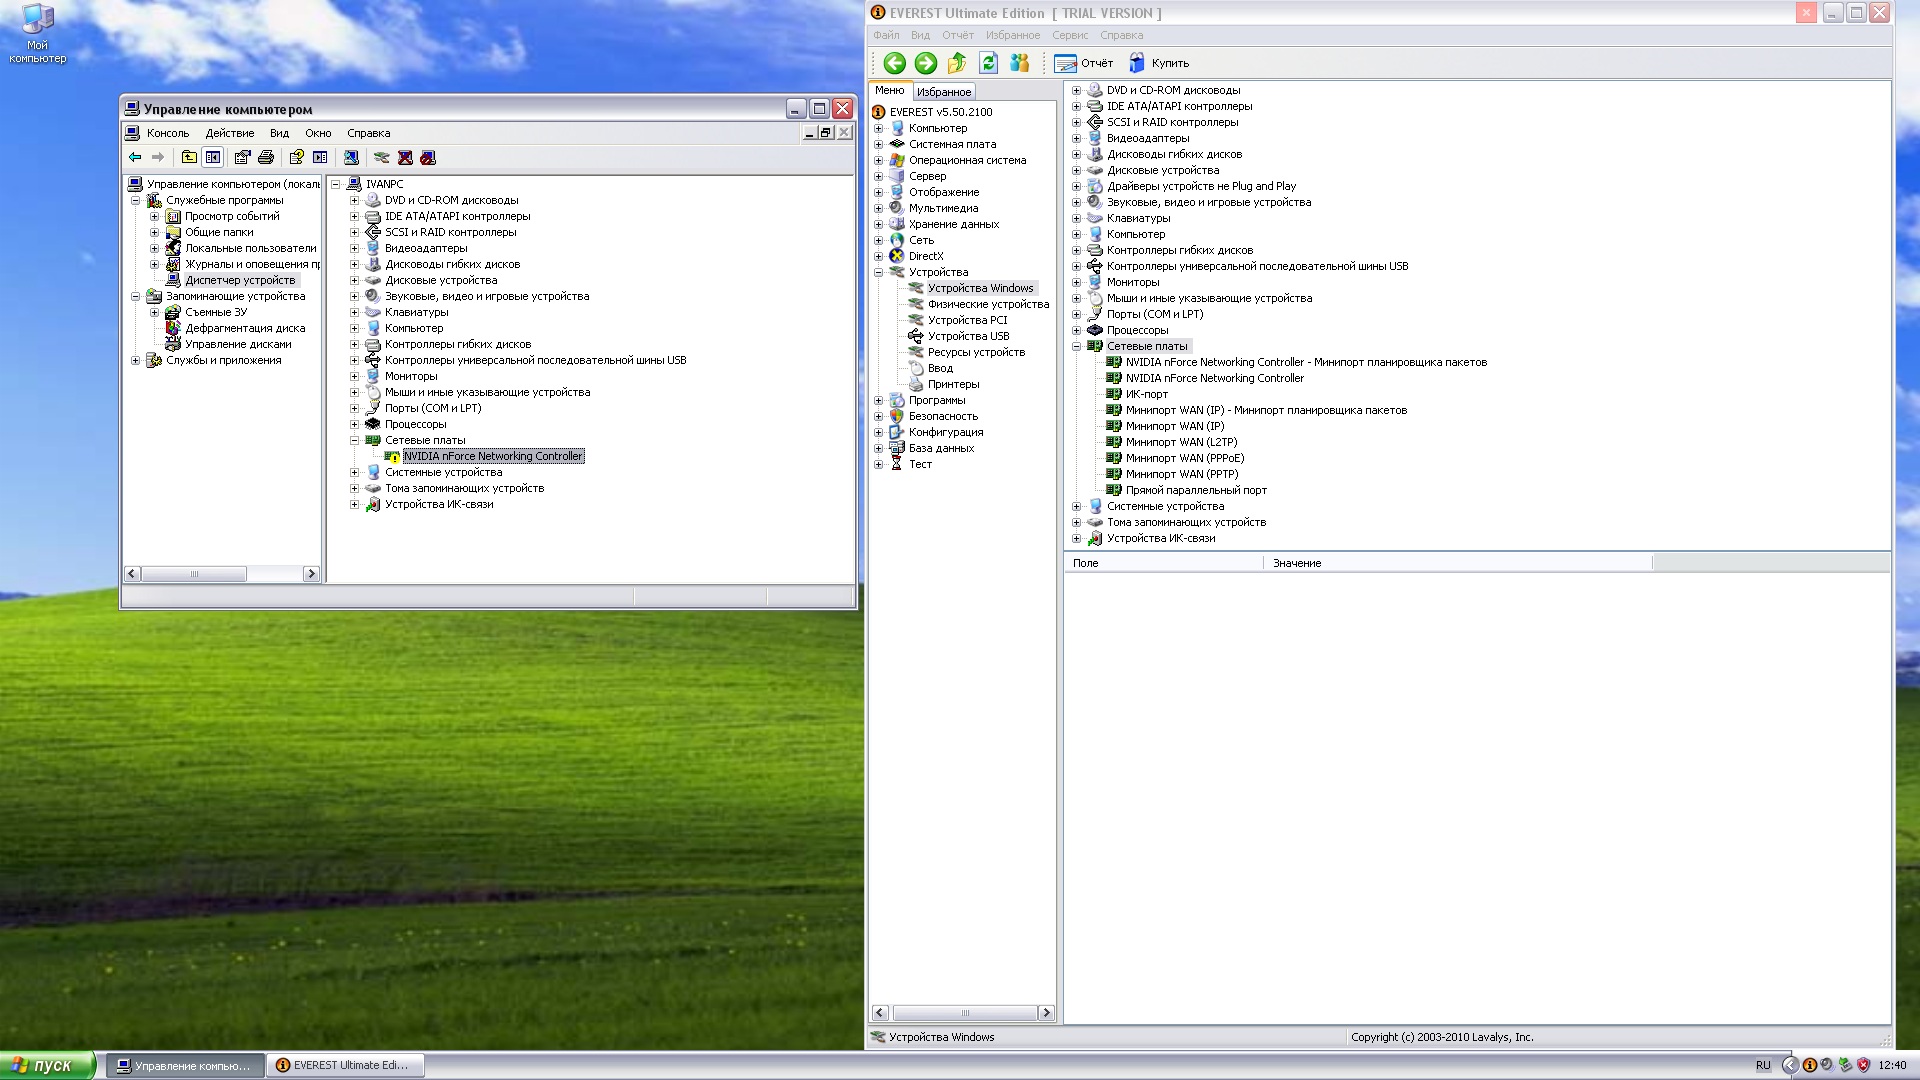Click EVEREST green Forward button
The width and height of the screenshot is (1920, 1080).
(926, 63)
